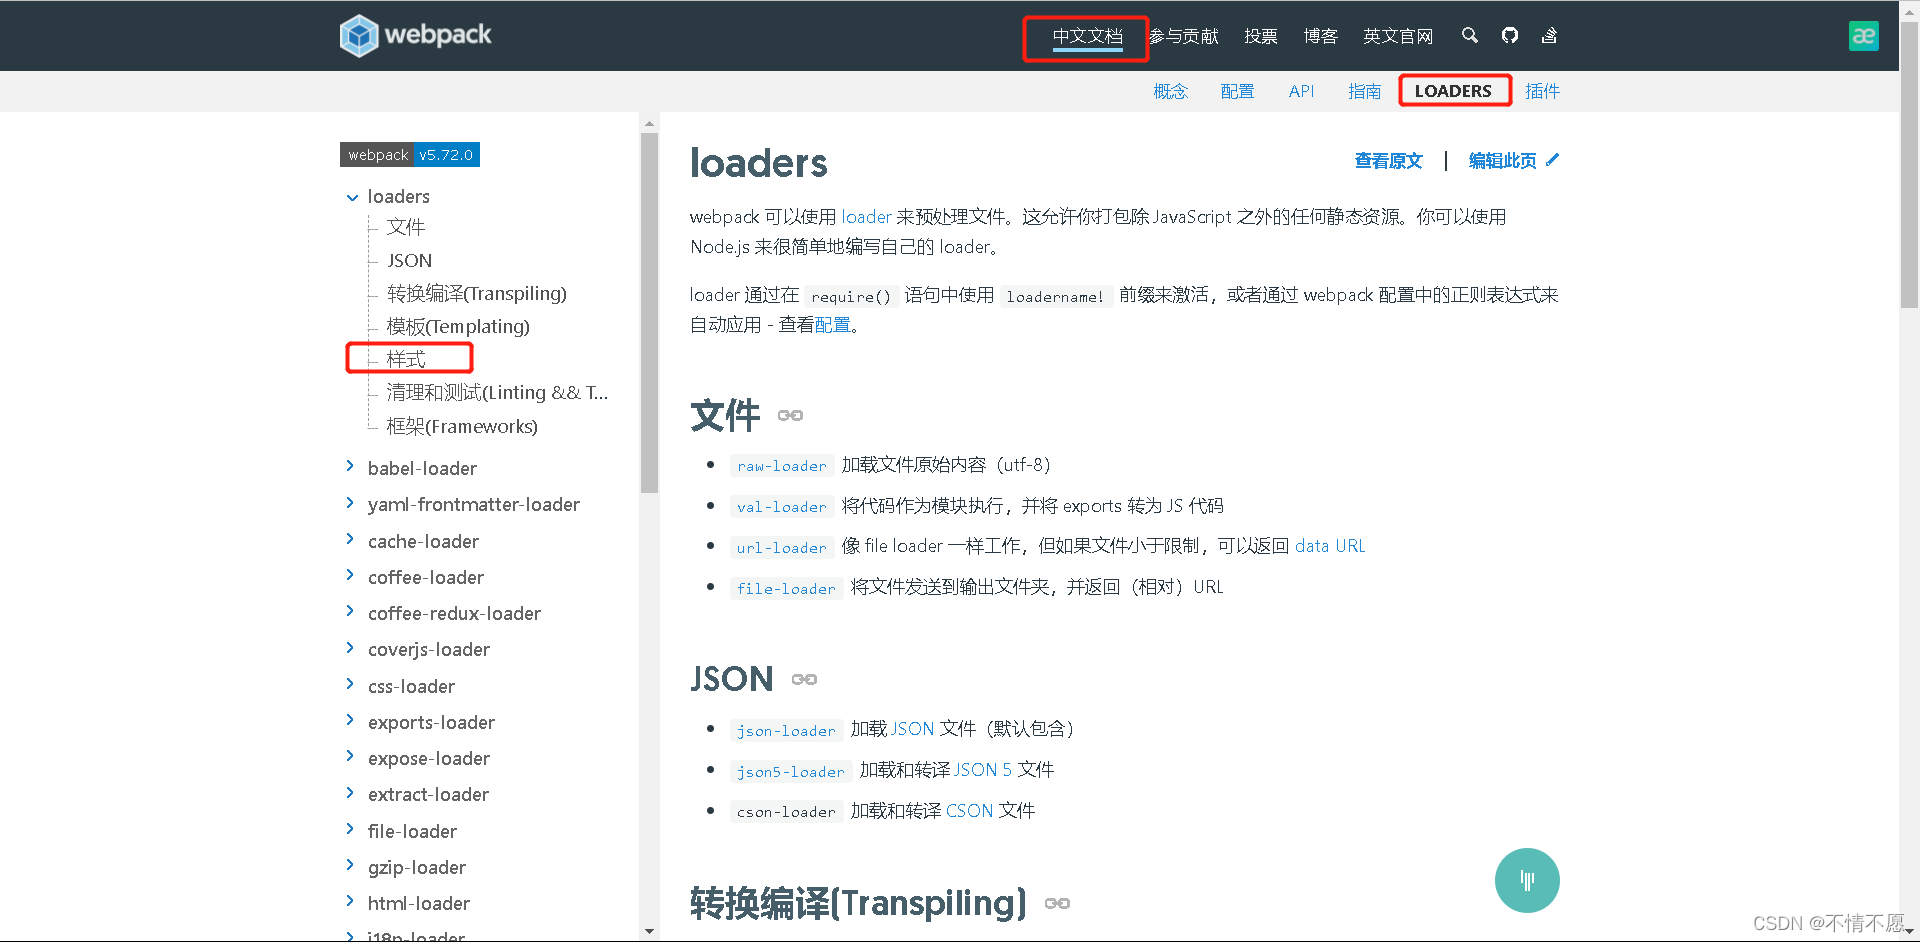Open the cson-loader link
The width and height of the screenshot is (1920, 942).
click(x=786, y=812)
